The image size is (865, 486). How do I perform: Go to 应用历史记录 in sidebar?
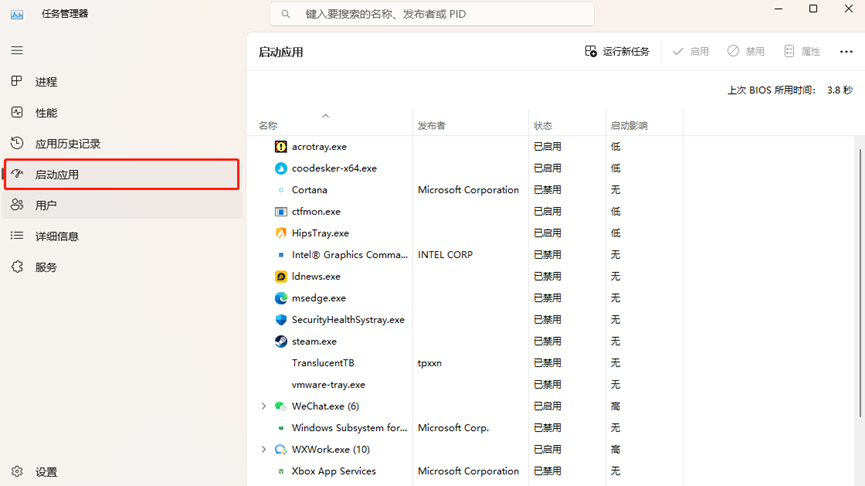(67, 144)
